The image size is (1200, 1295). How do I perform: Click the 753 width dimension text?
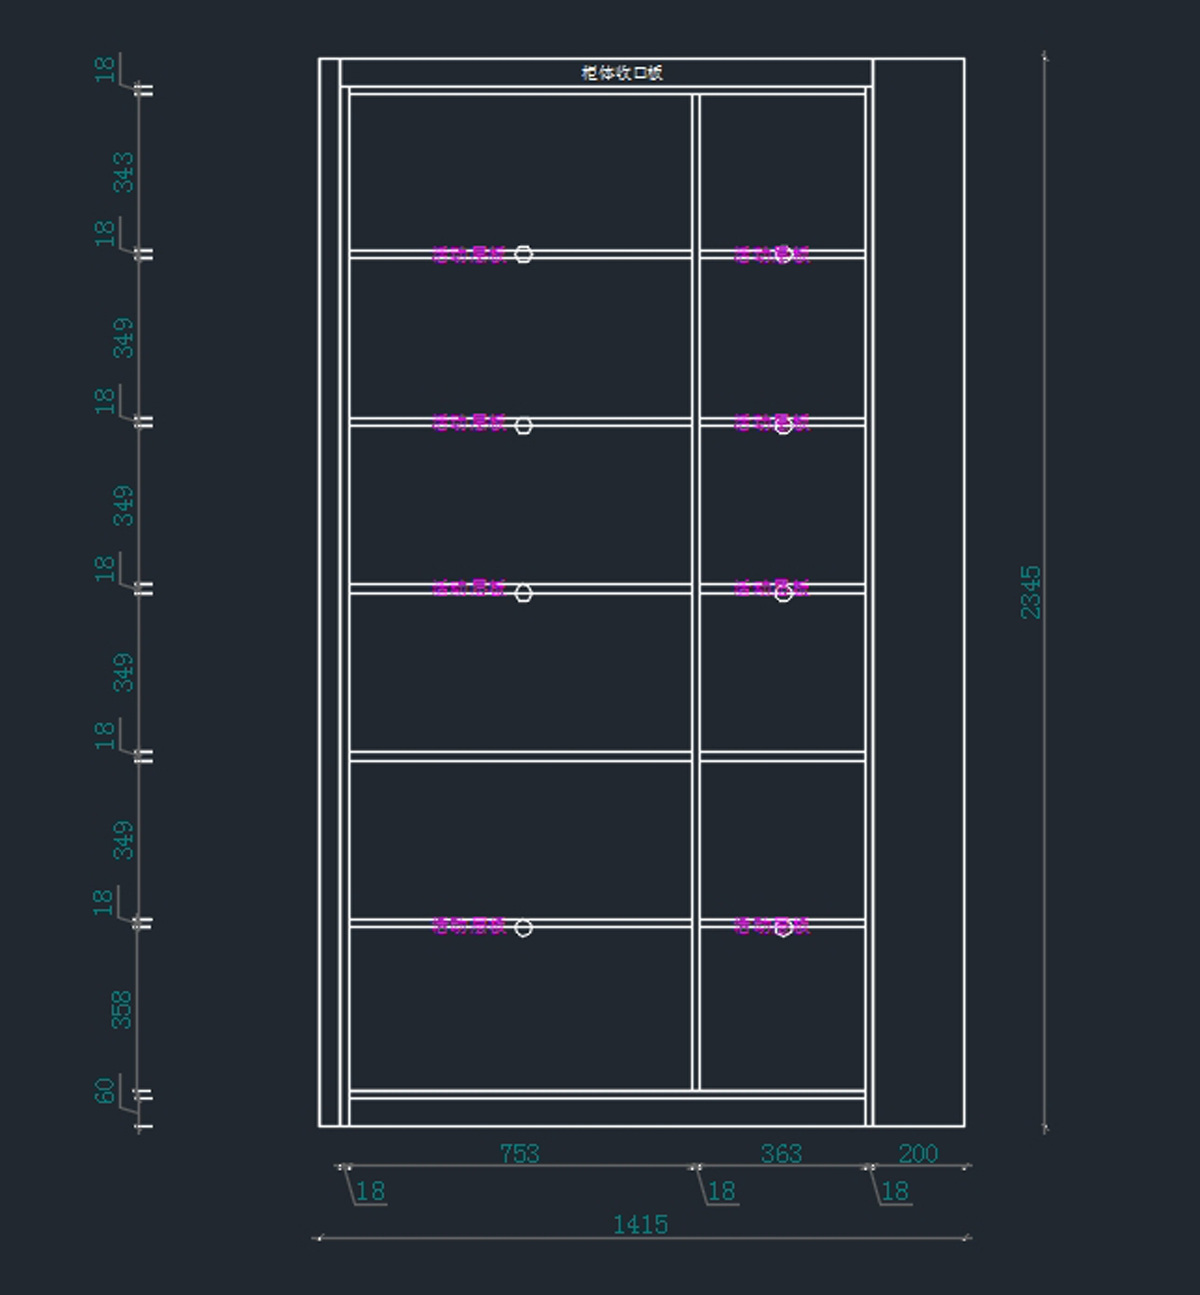[x=519, y=1154]
